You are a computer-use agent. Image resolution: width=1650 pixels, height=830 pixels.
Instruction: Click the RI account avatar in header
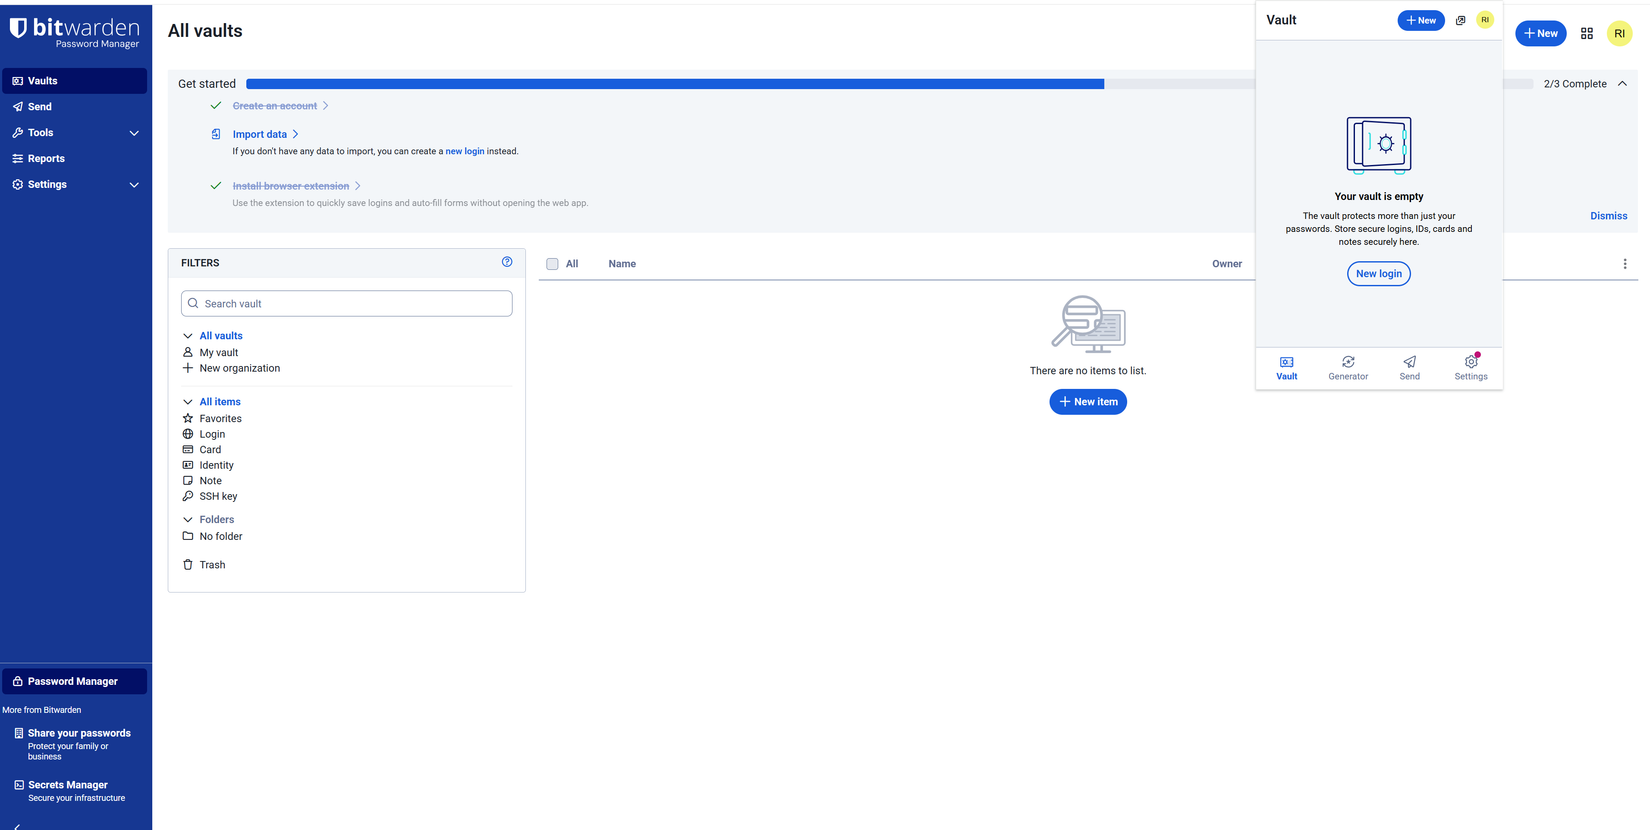[1619, 33]
